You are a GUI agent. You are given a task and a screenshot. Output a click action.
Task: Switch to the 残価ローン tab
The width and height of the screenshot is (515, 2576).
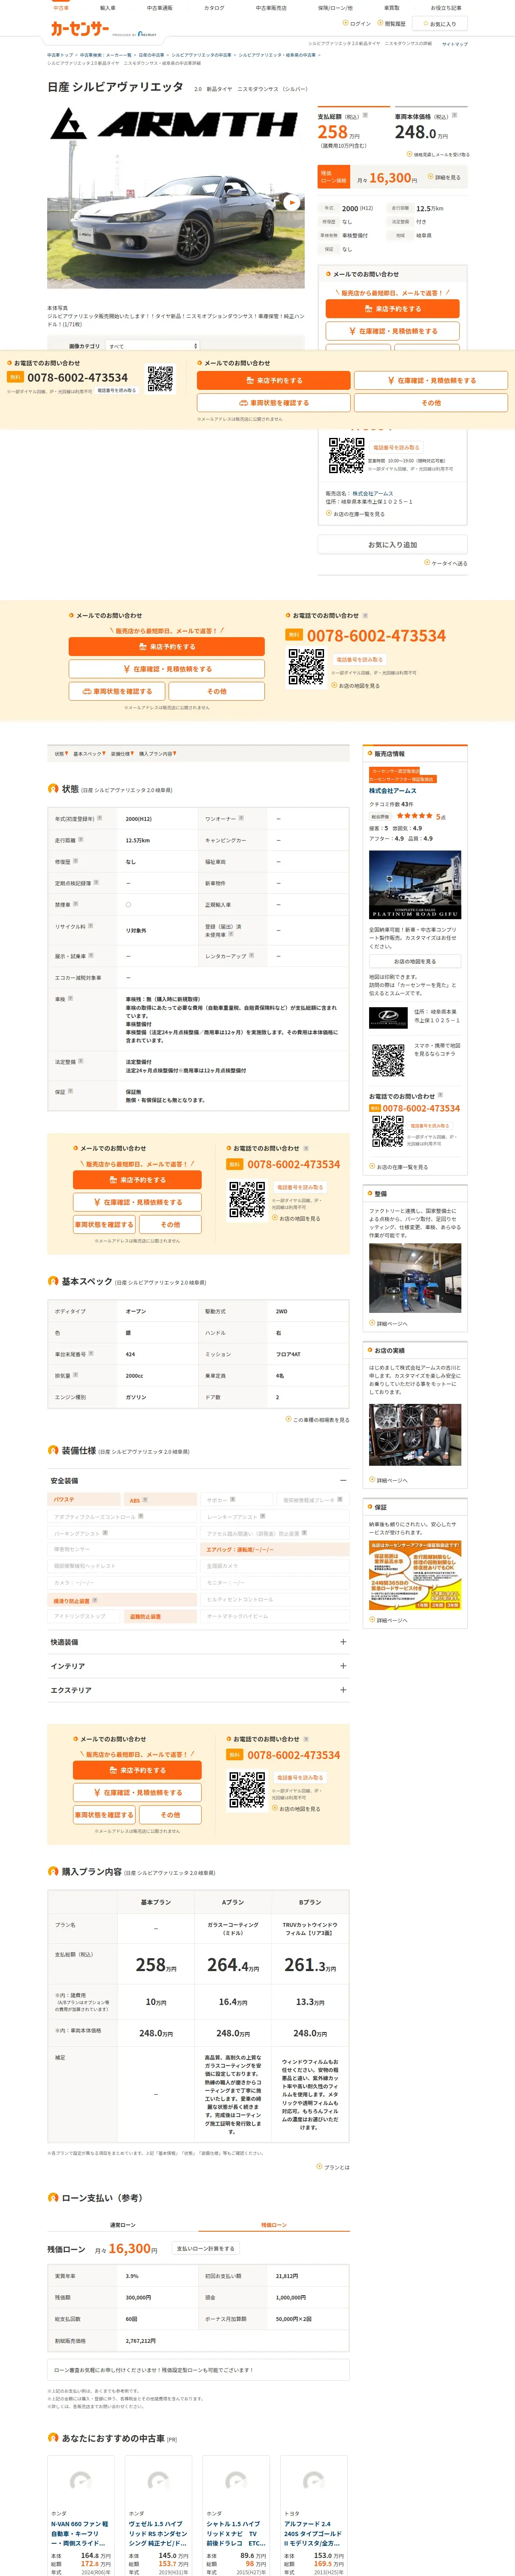274,2225
